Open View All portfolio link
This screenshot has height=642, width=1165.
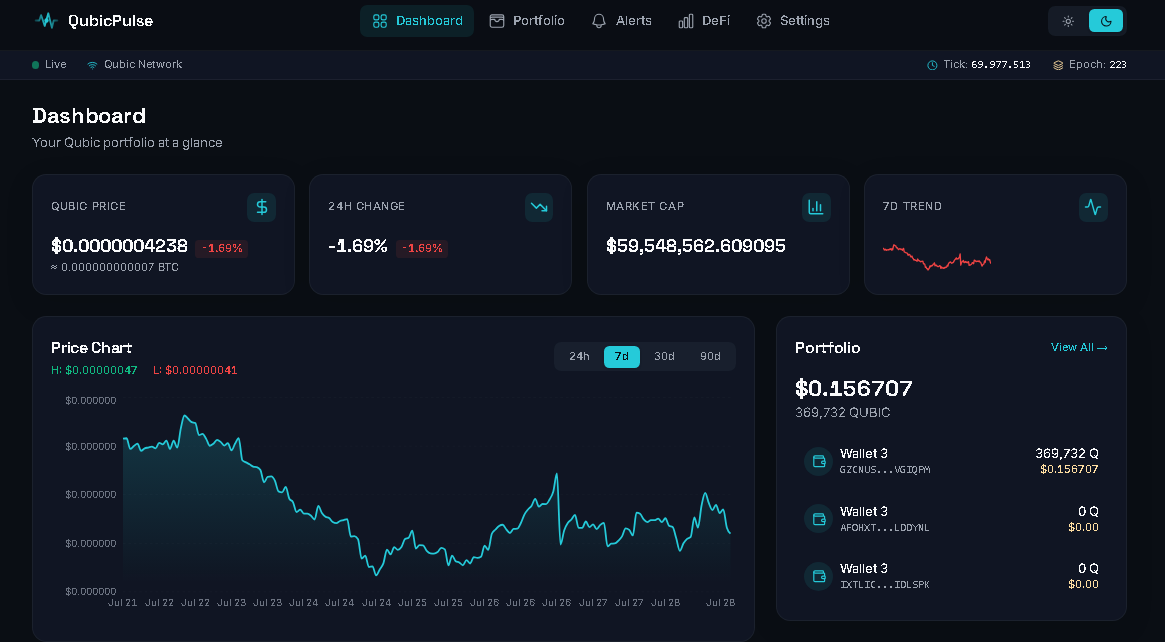[x=1079, y=347]
